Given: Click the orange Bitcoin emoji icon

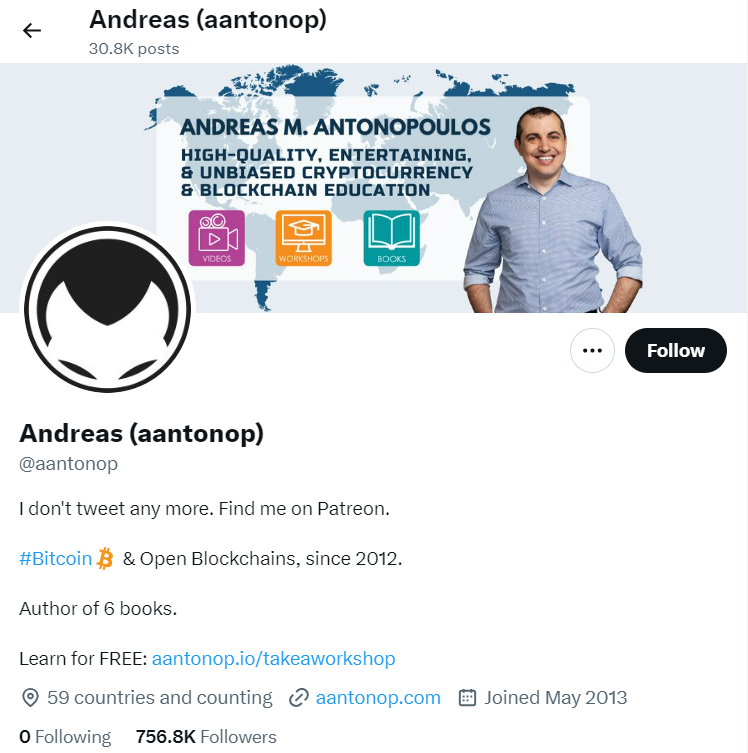Looking at the screenshot, I should [x=105, y=559].
